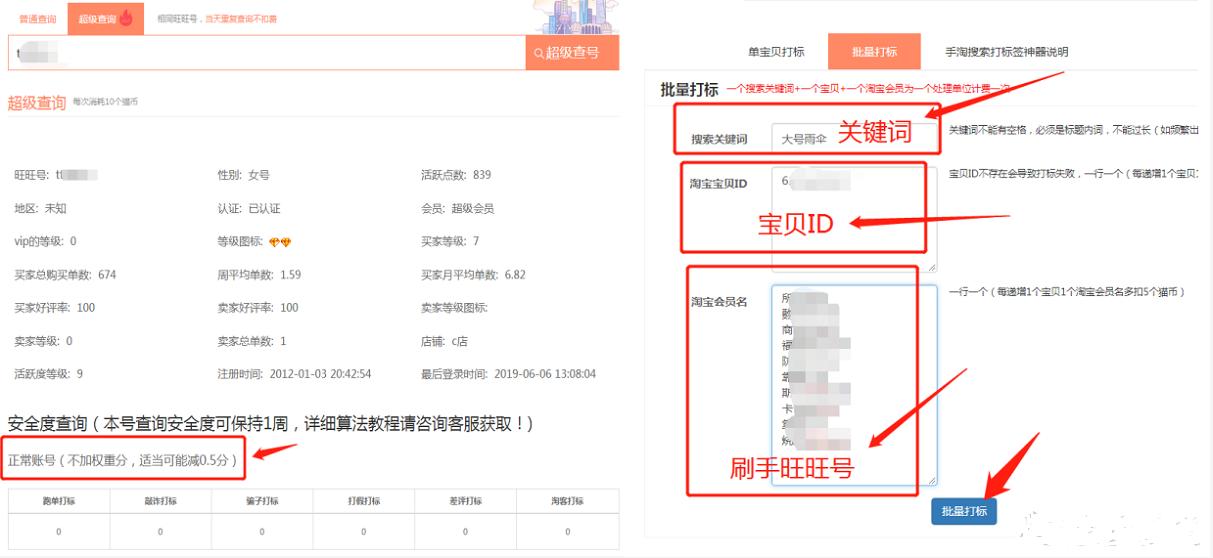
Task: Click the diamond 等级图标 icons
Action: (x=280, y=242)
